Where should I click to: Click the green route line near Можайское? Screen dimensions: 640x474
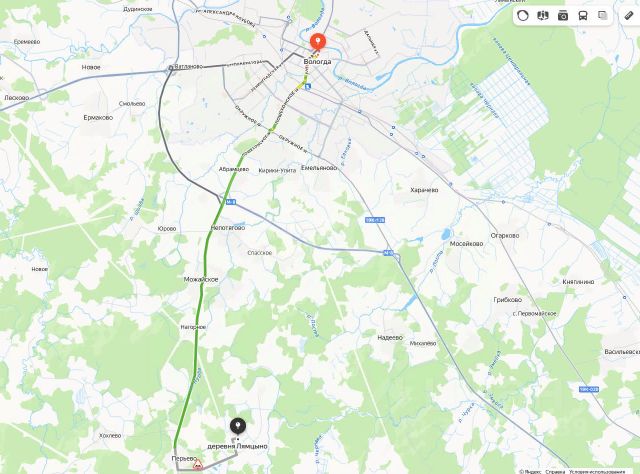point(202,292)
